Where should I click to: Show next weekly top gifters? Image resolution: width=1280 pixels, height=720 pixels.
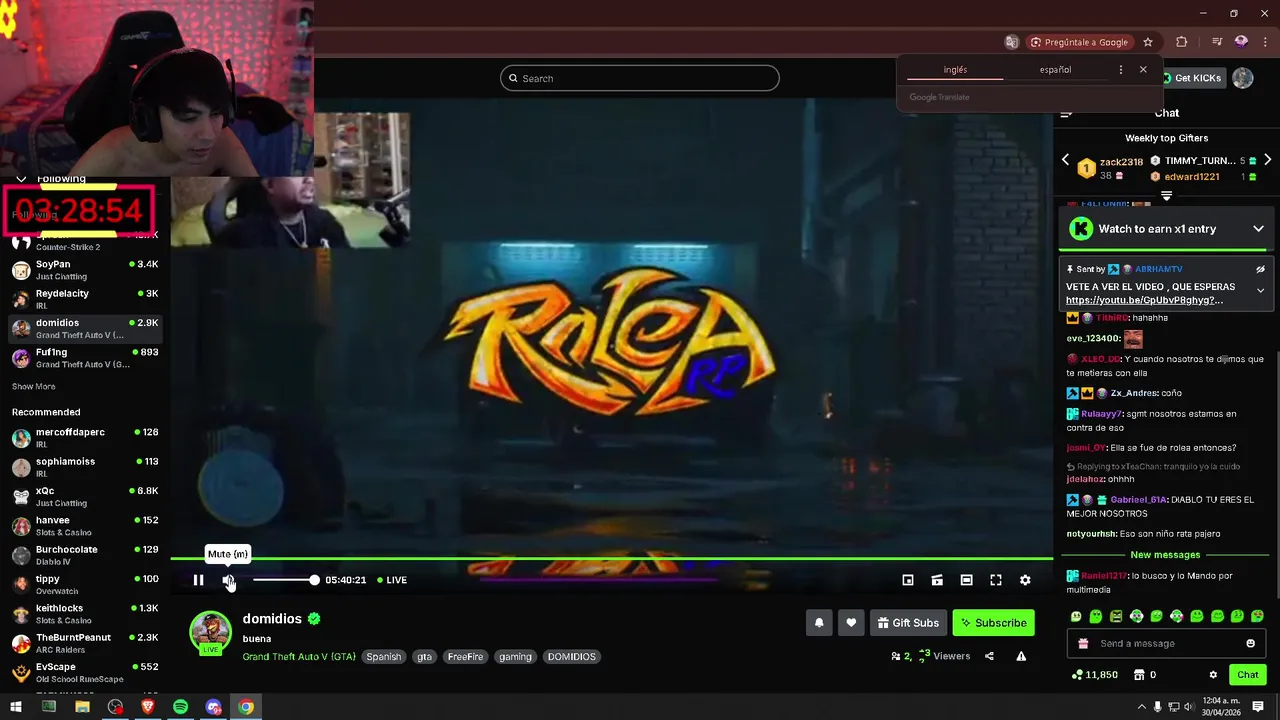1267,160
